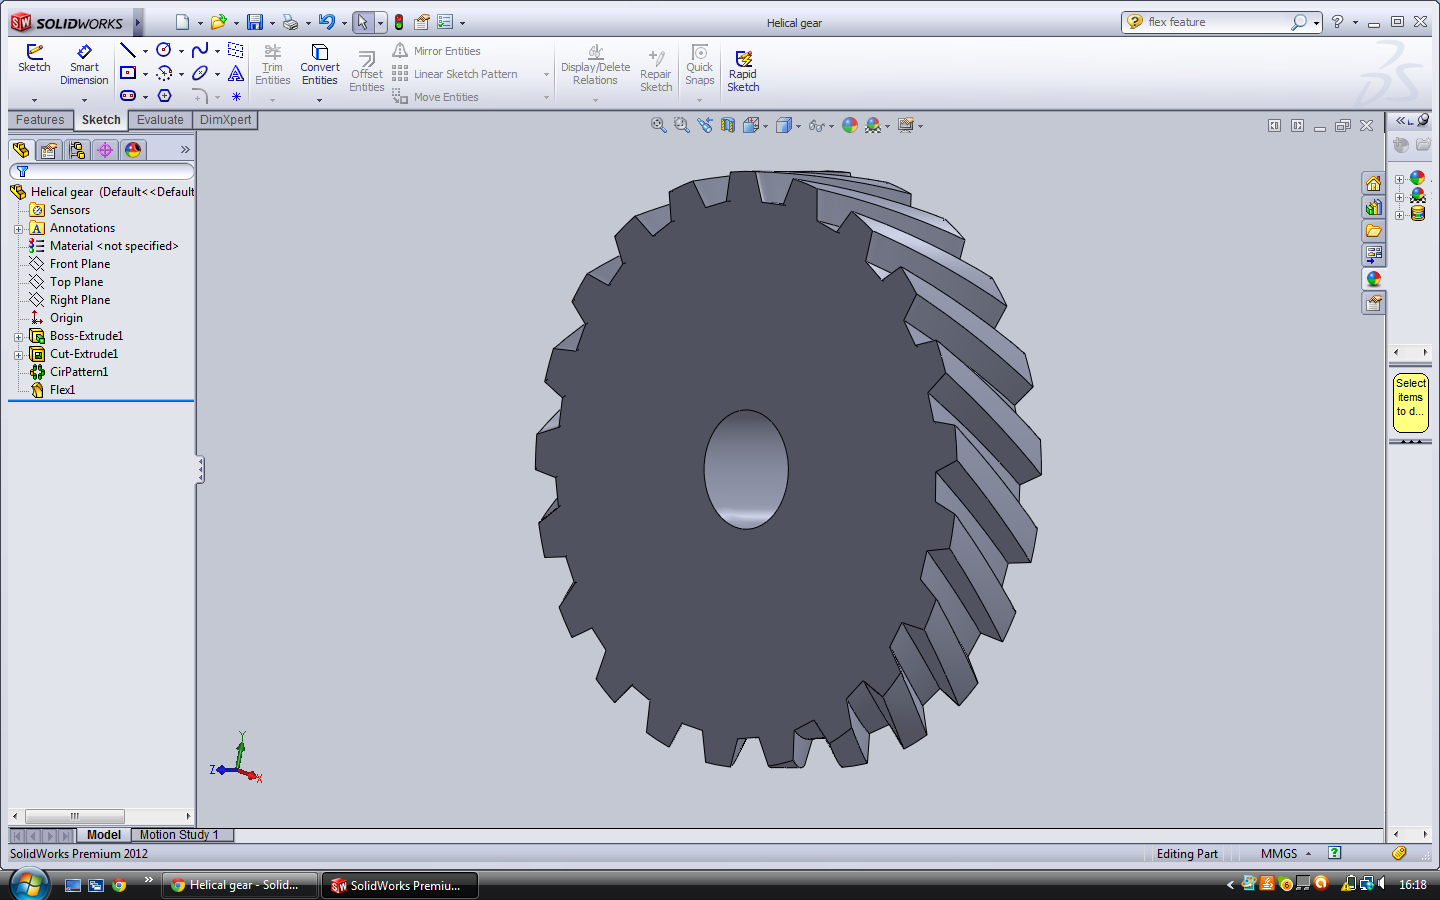Pick the Straight Slot tool

tap(127, 96)
